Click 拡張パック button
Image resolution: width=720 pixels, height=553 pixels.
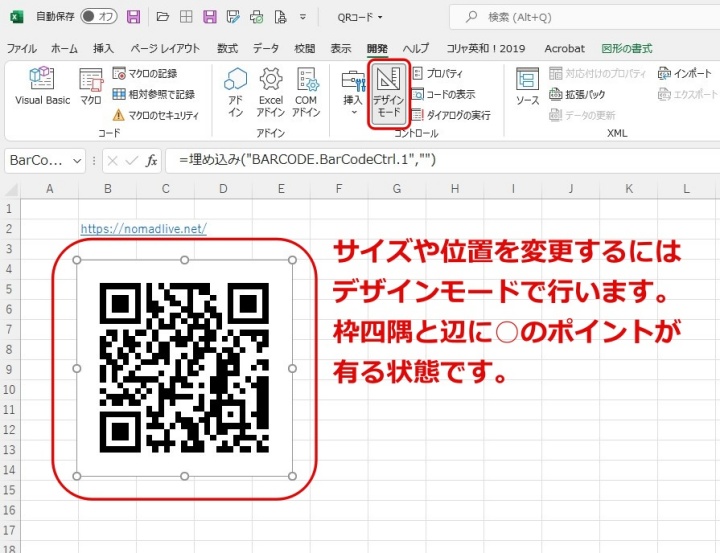(577, 95)
